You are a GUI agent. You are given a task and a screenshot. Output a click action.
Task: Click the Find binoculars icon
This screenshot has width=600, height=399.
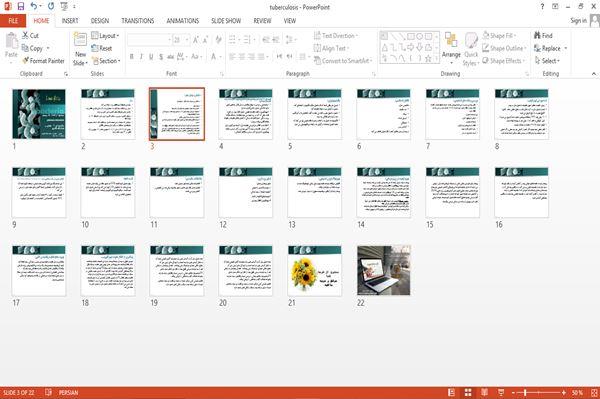click(543, 36)
